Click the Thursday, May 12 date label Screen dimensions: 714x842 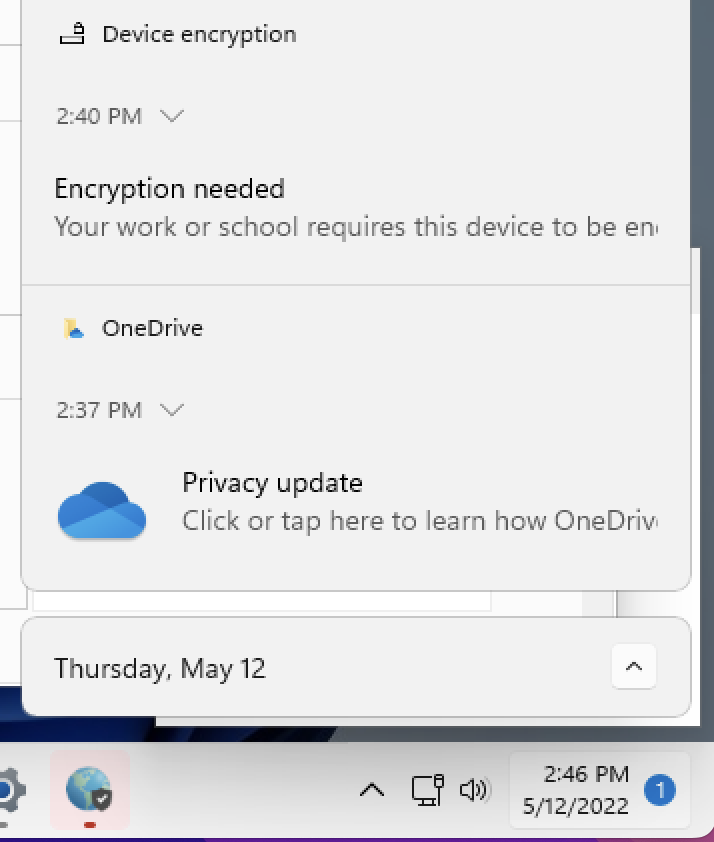coord(160,669)
